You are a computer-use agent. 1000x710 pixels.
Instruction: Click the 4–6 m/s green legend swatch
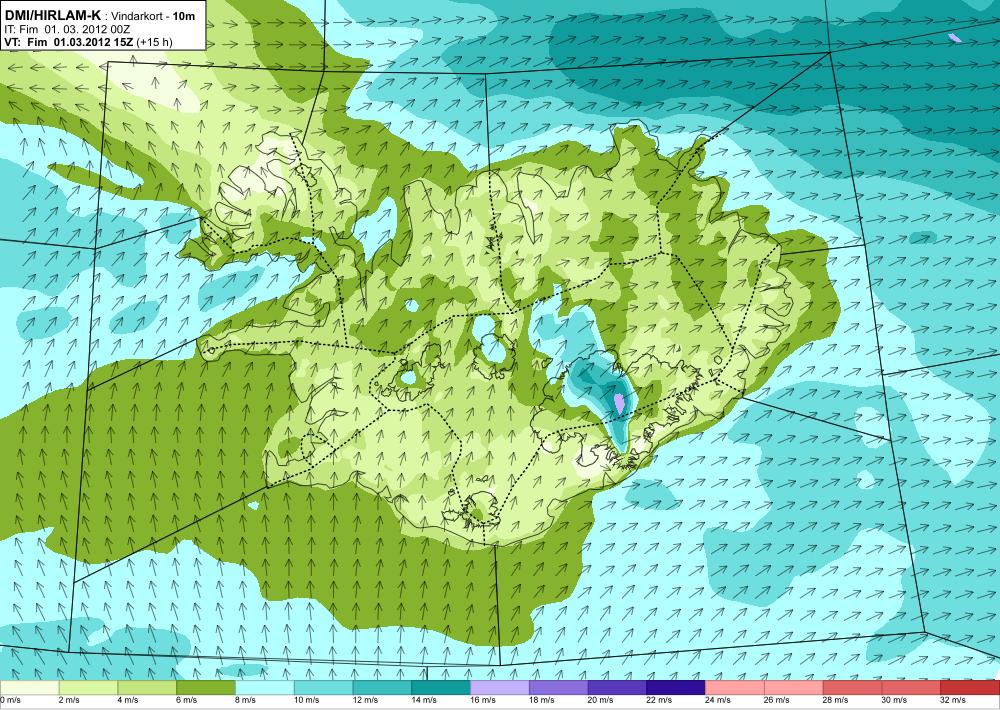[x=147, y=688]
